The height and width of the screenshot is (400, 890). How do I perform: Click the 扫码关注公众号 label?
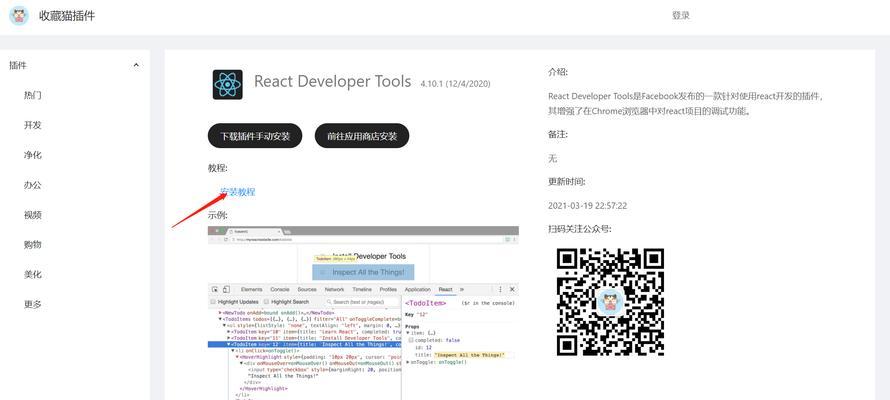[x=580, y=229]
